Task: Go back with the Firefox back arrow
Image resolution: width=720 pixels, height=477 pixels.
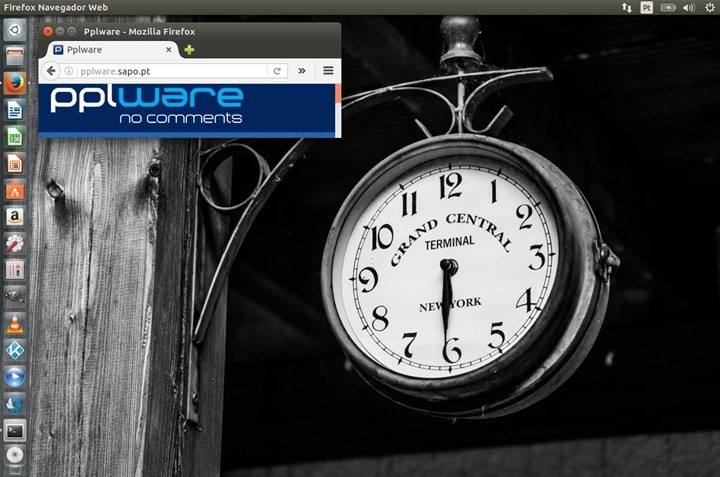Action: [51, 71]
